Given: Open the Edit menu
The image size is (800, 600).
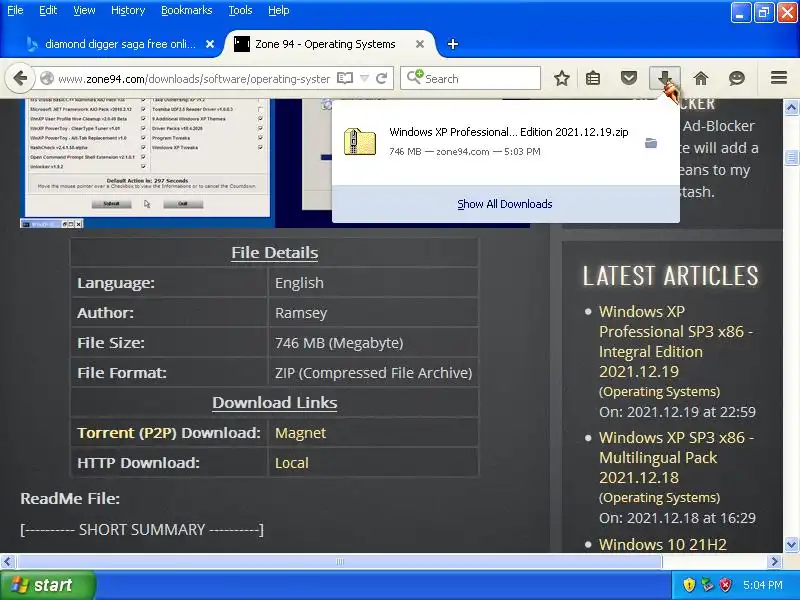Looking at the screenshot, I should pyautogui.click(x=48, y=10).
